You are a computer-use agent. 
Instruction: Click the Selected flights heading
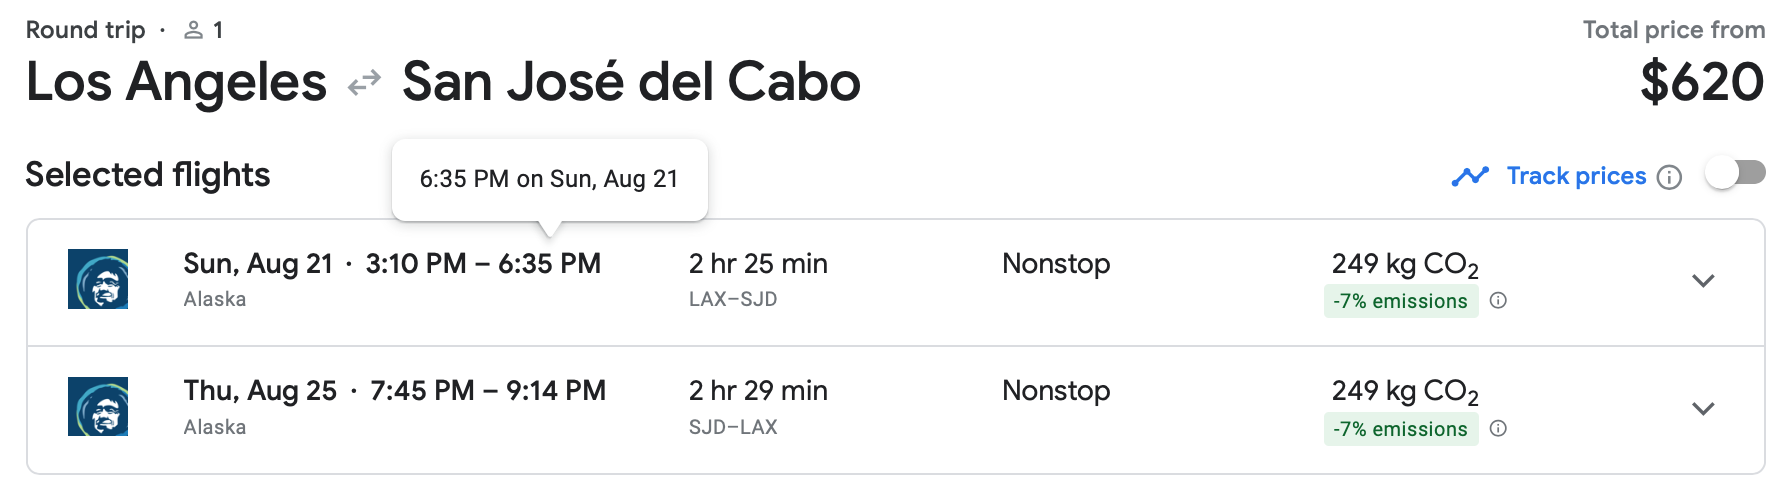tap(148, 175)
